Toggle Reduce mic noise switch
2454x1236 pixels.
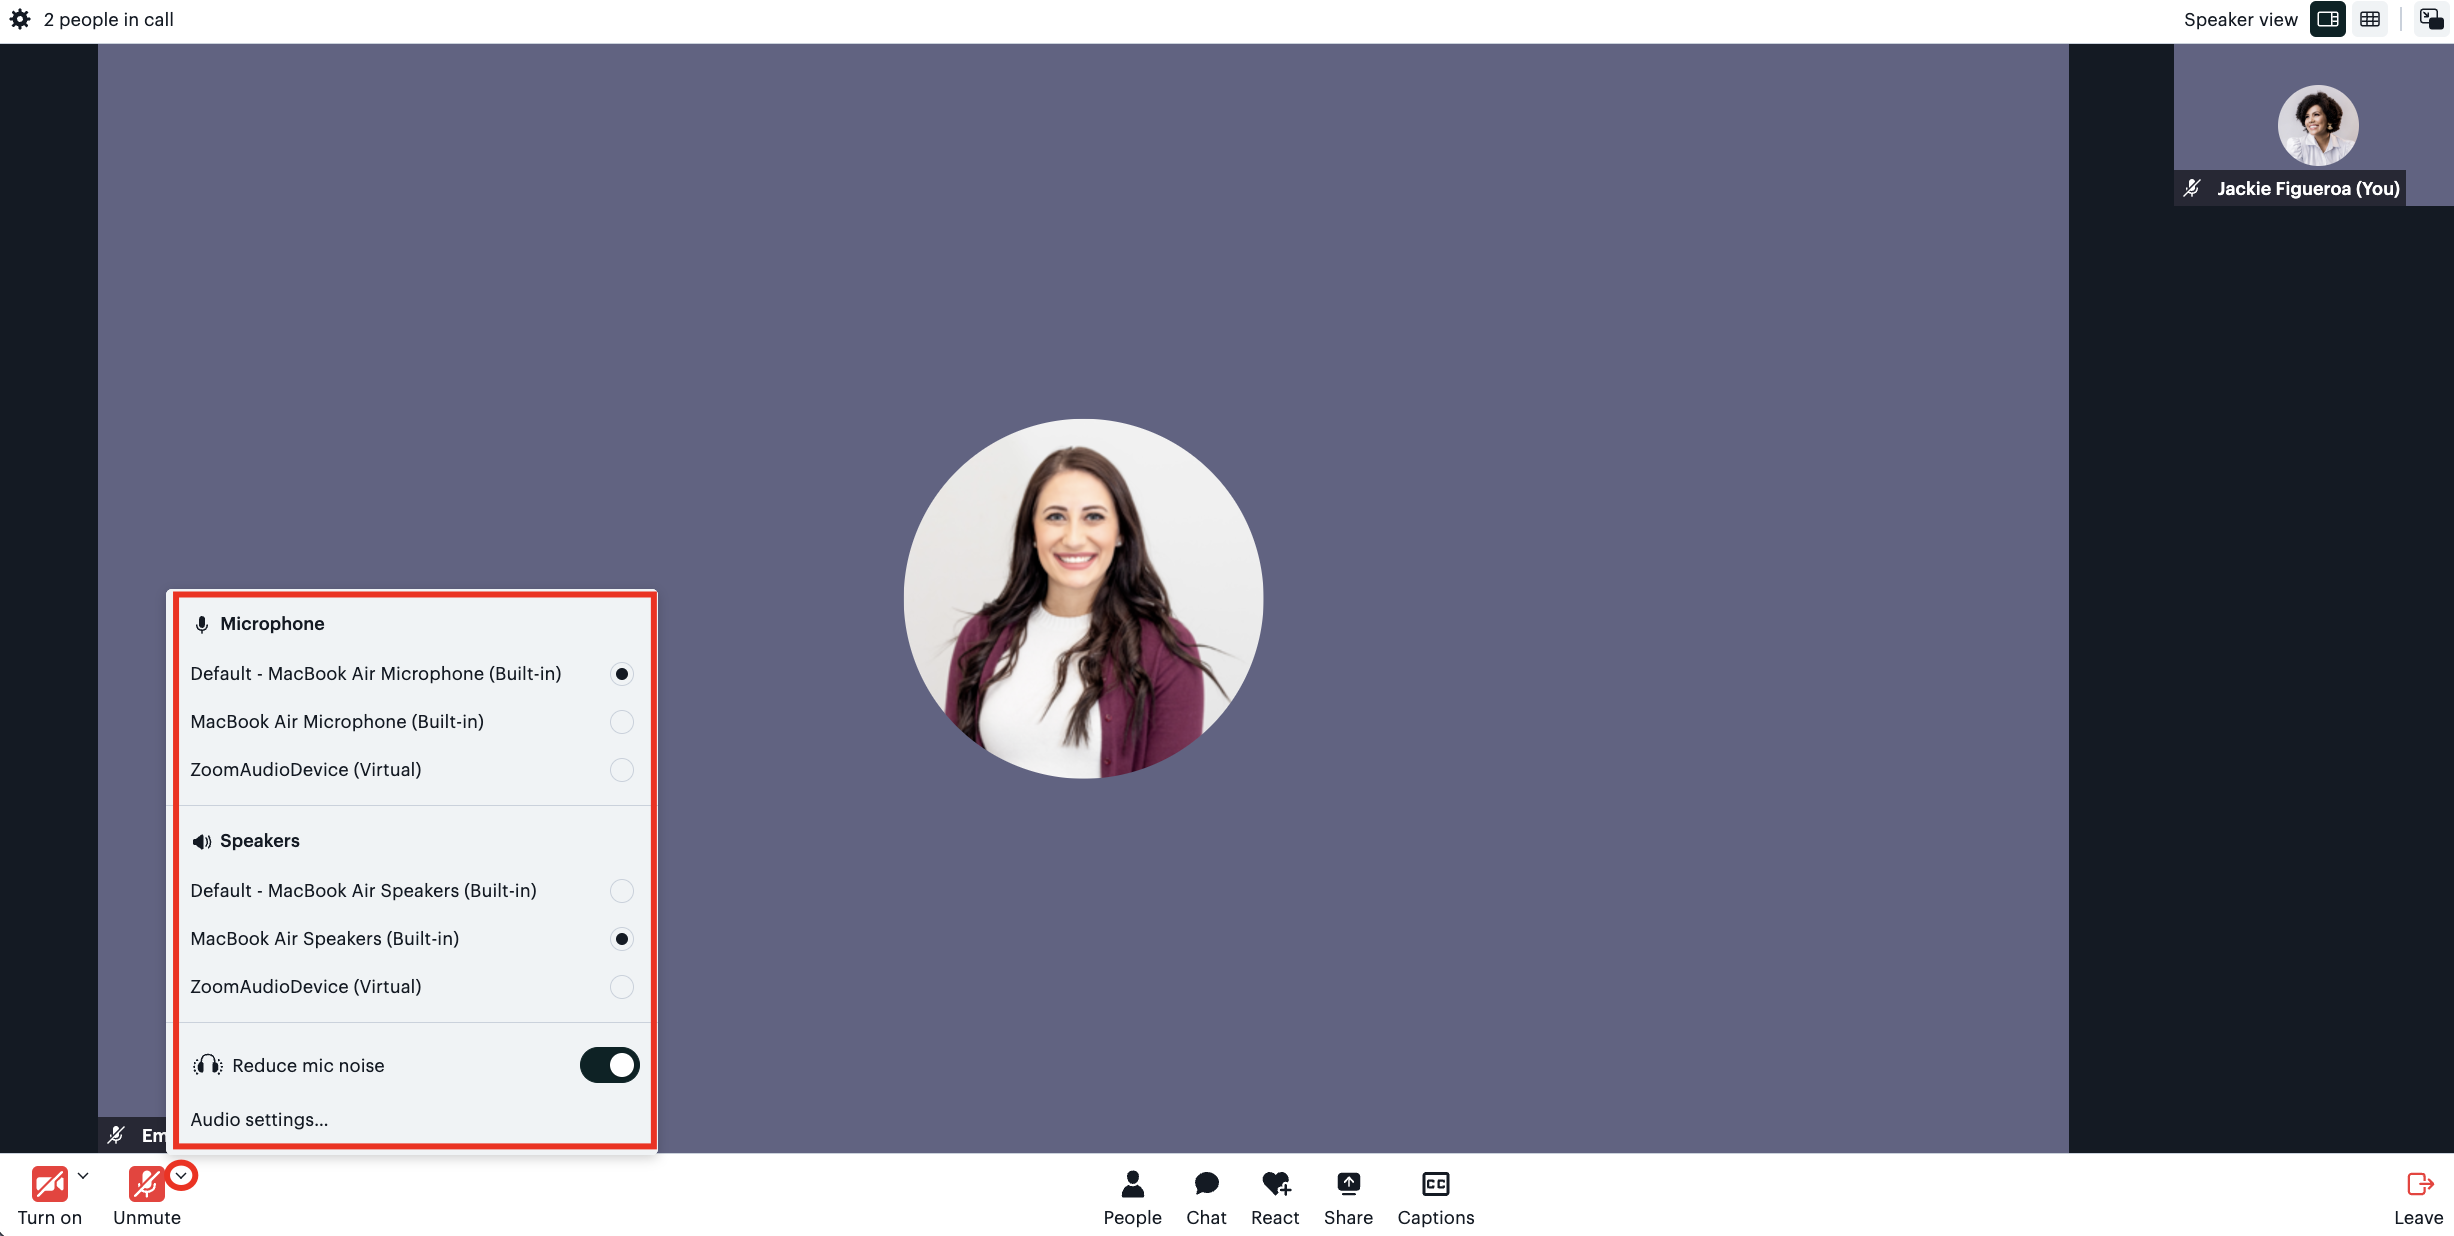(609, 1065)
